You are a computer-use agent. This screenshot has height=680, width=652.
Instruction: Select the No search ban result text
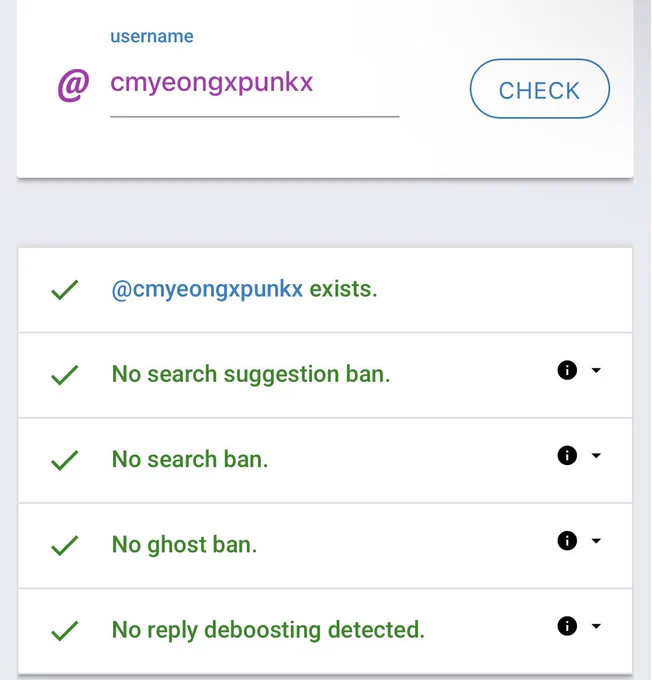click(x=190, y=459)
